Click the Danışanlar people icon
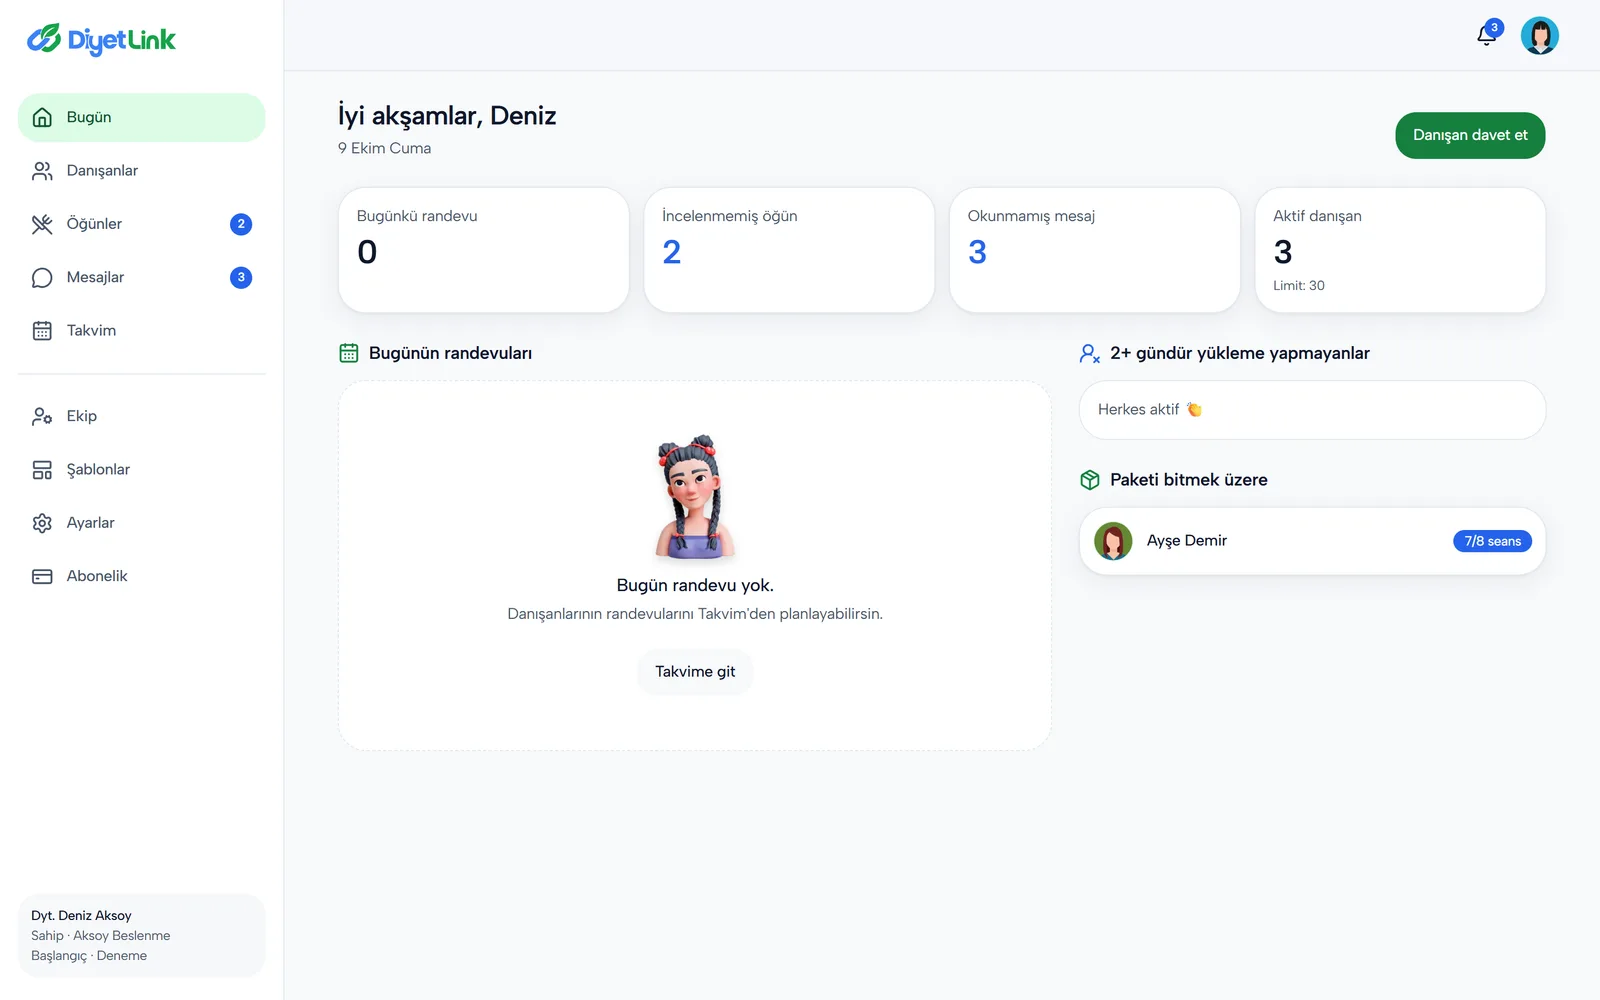The image size is (1600, 1000). click(x=42, y=171)
